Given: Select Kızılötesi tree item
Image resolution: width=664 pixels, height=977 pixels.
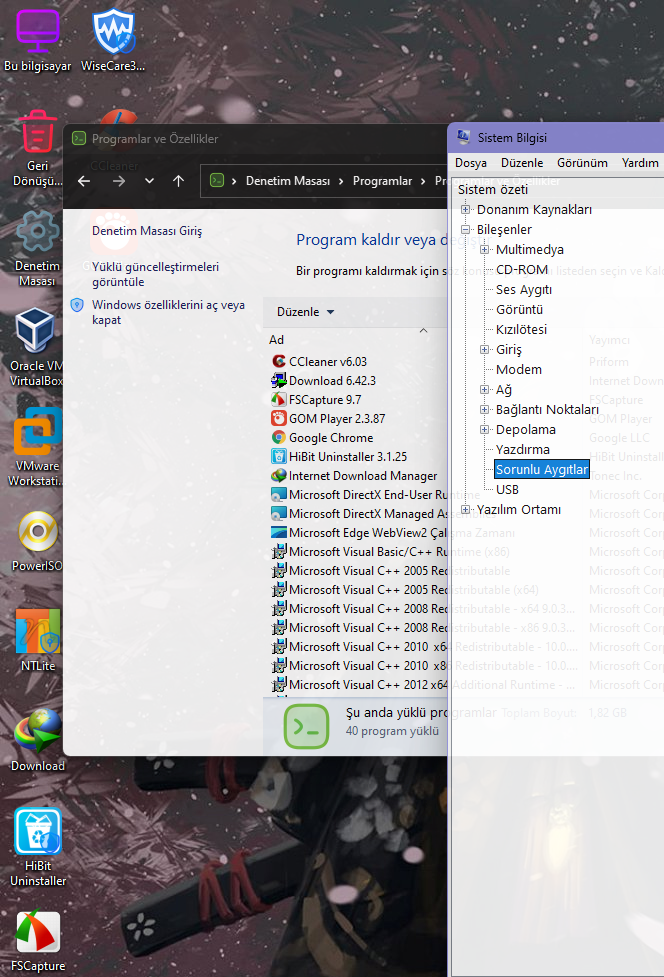Looking at the screenshot, I should click(521, 330).
